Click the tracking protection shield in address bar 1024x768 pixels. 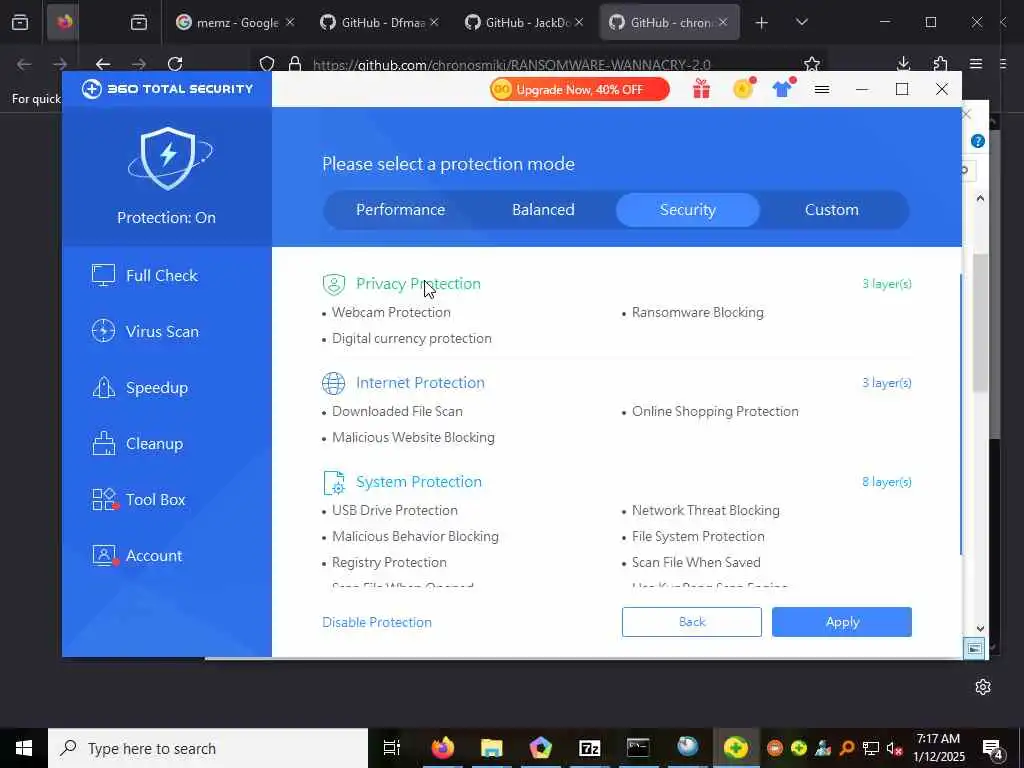point(266,64)
